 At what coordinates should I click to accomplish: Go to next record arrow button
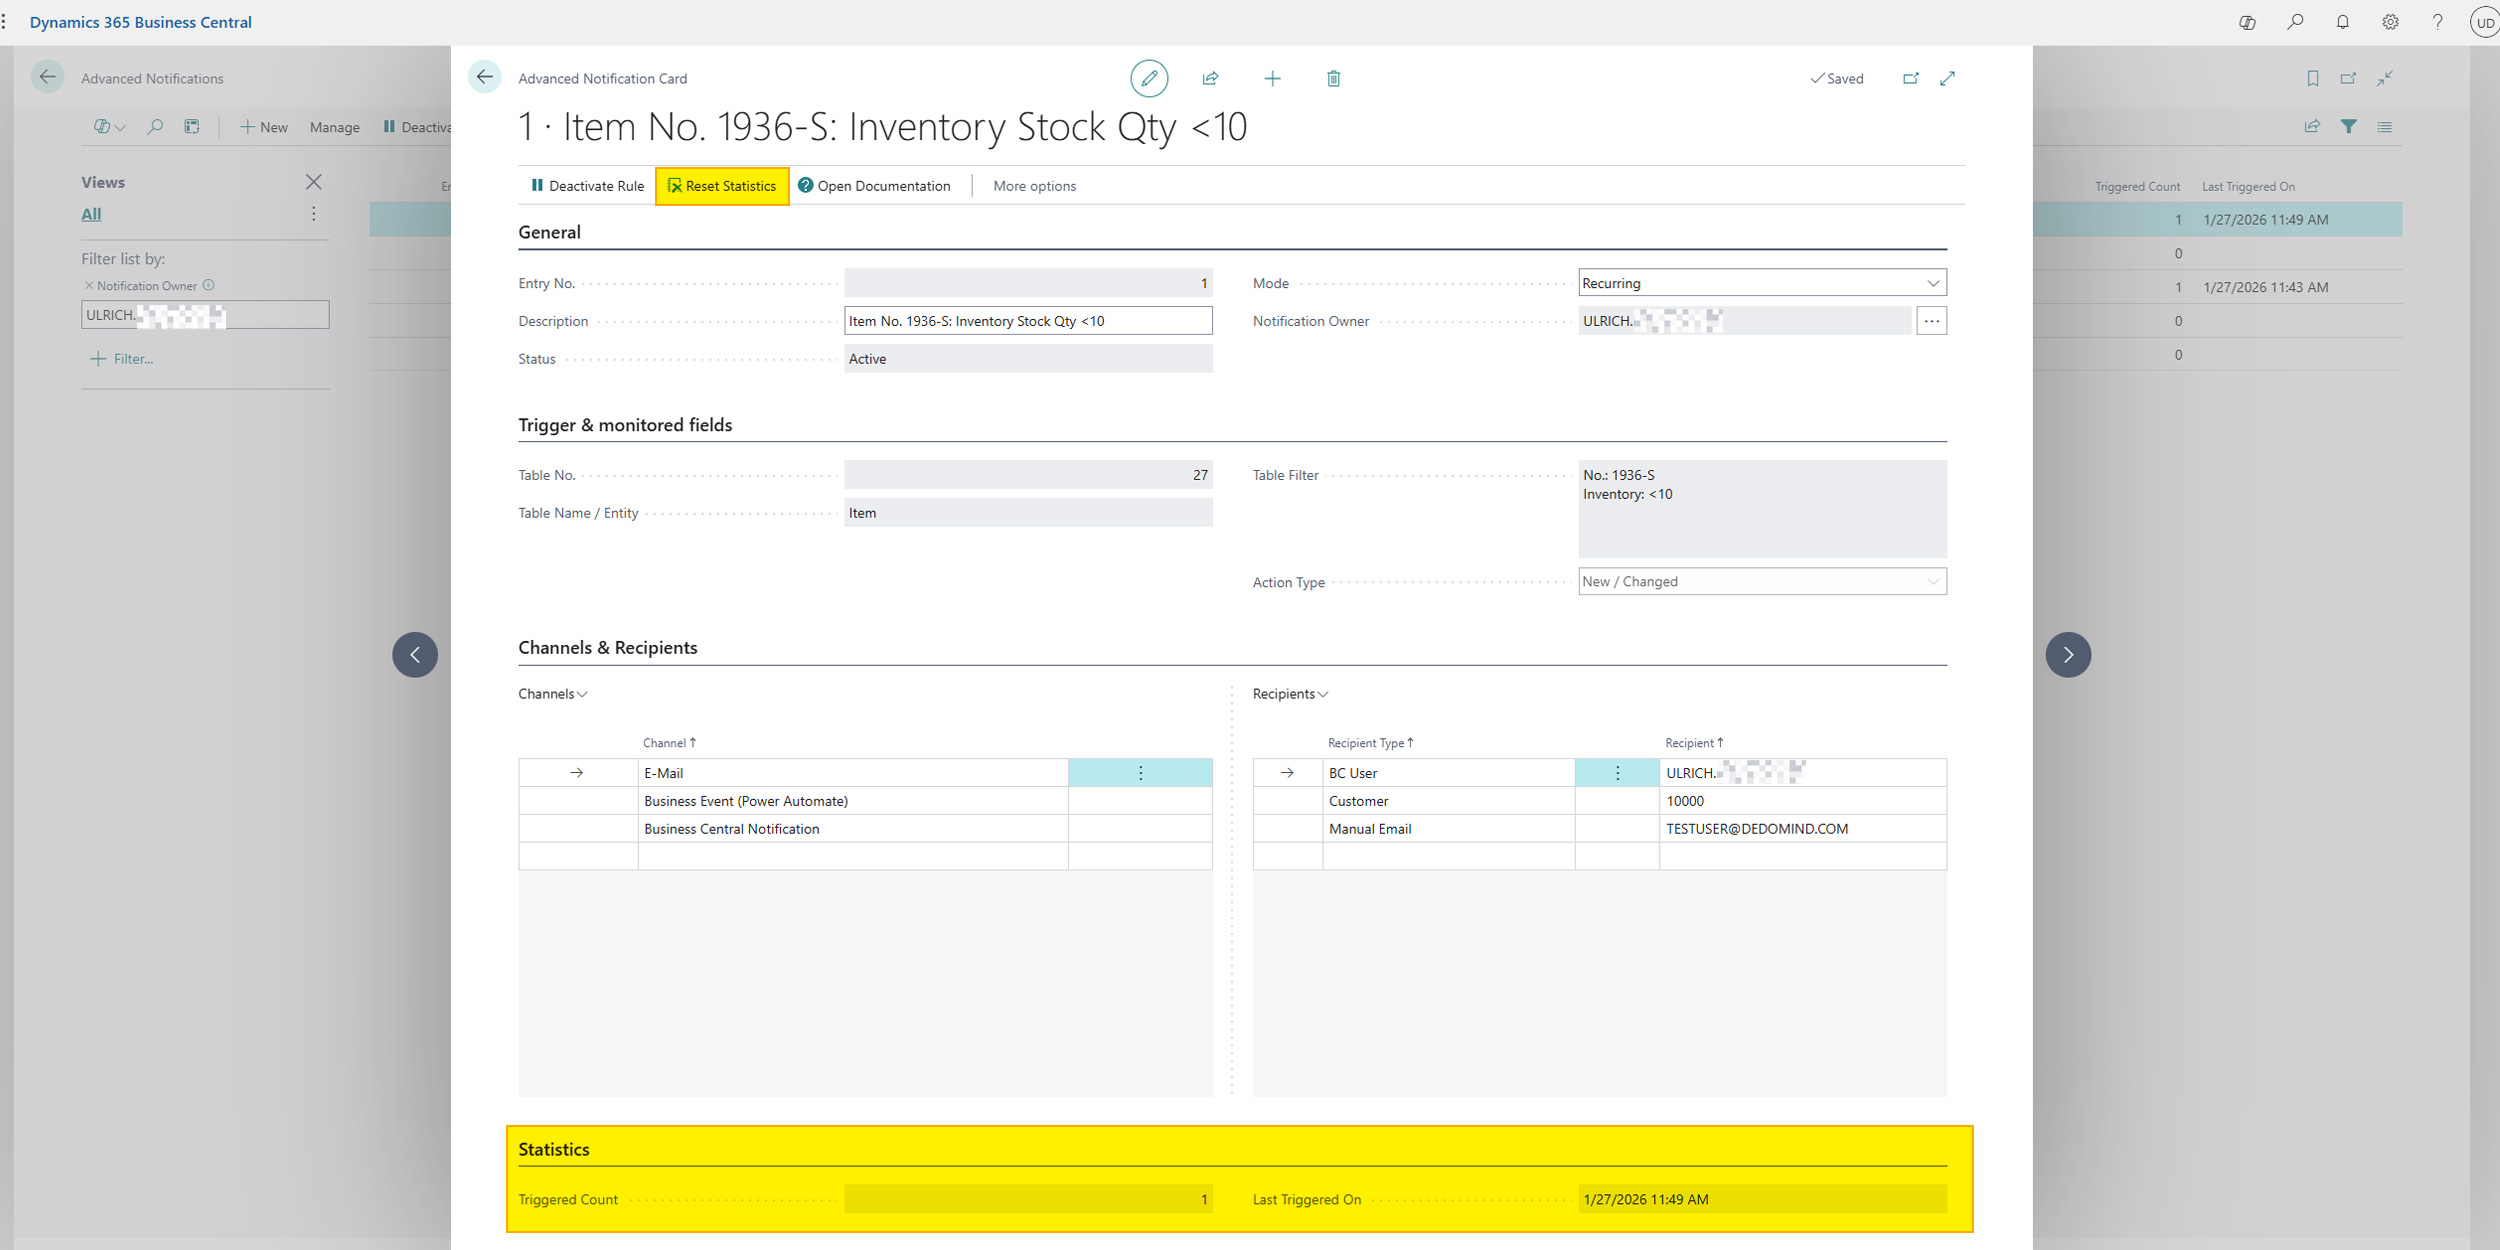coord(2068,655)
